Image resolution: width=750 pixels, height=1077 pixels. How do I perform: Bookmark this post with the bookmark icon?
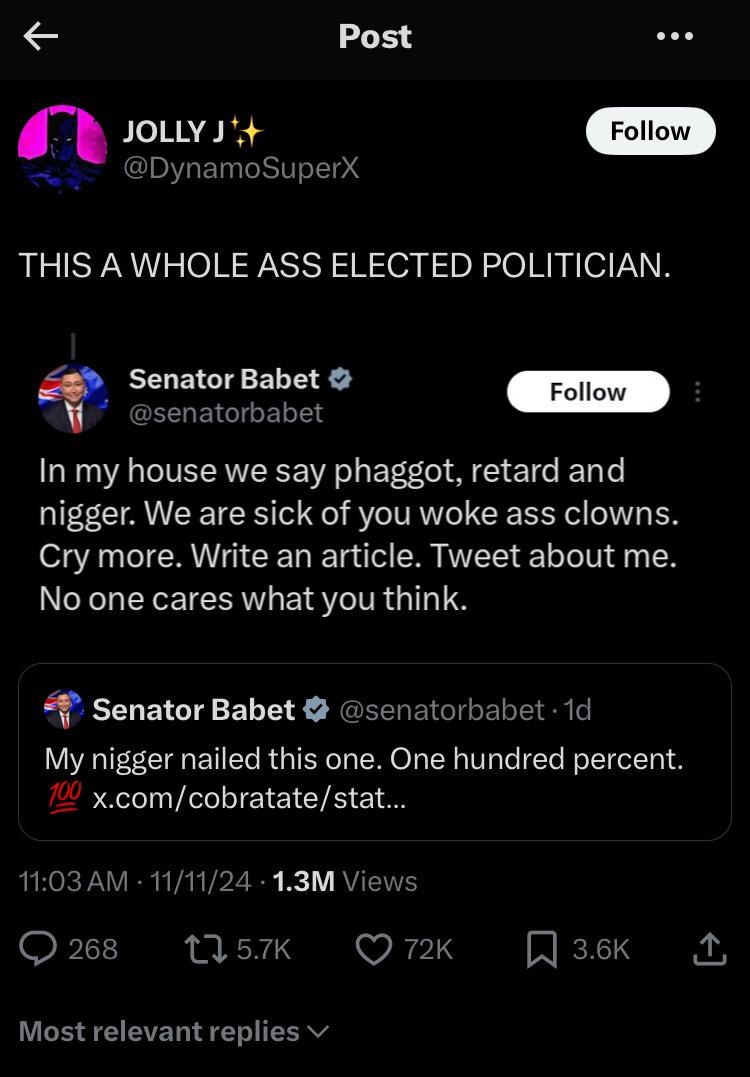click(x=541, y=948)
